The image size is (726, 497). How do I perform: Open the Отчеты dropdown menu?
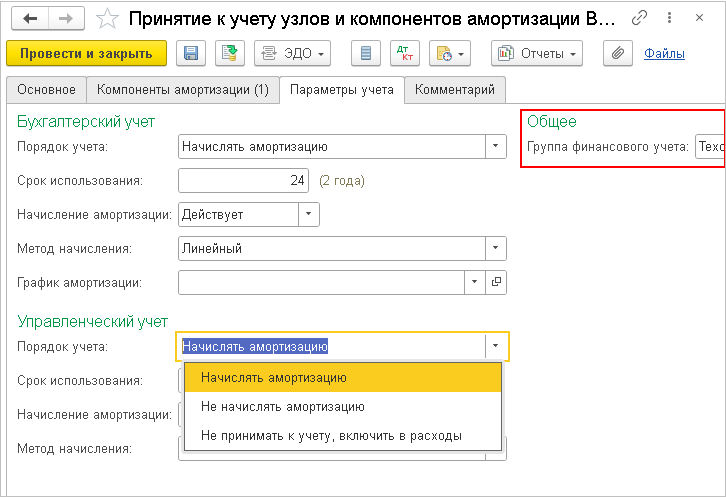coord(537,54)
